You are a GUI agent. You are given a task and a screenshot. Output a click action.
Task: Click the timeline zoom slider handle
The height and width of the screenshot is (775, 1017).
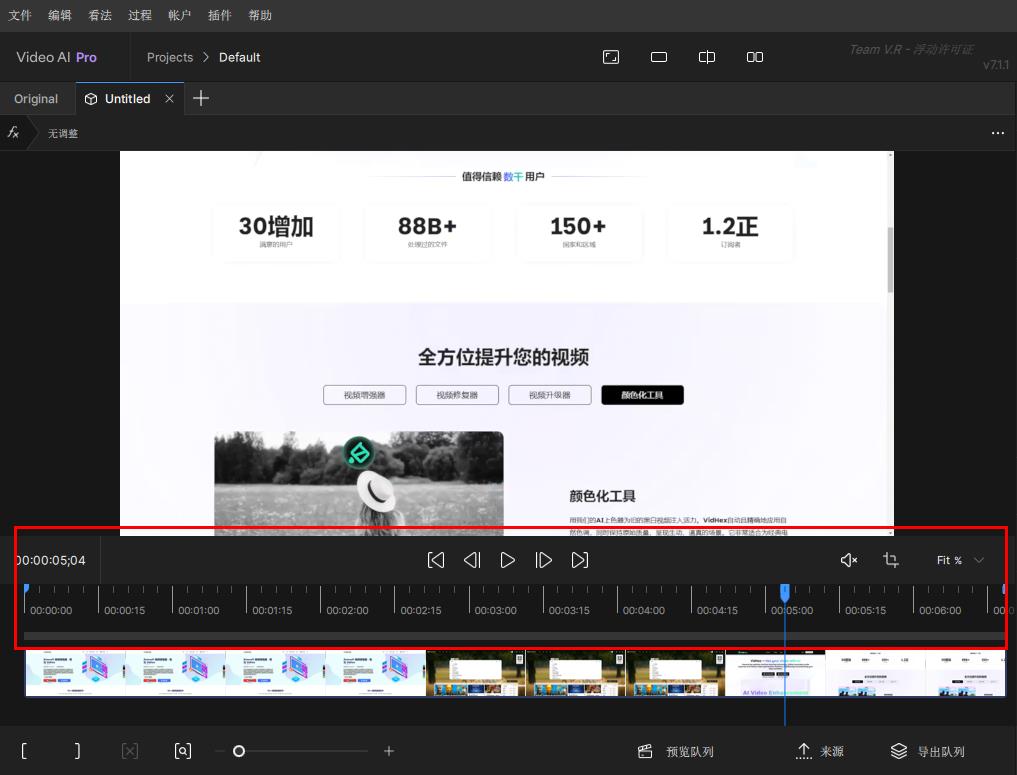point(239,751)
